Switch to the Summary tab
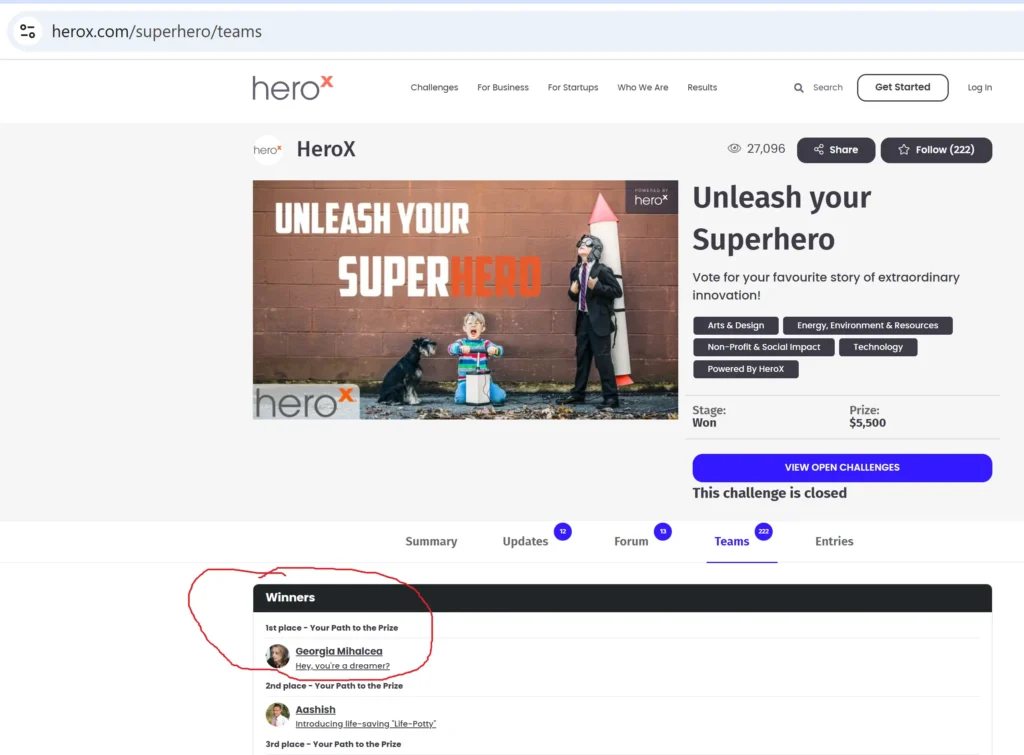Image resolution: width=1024 pixels, height=755 pixels. [x=431, y=541]
